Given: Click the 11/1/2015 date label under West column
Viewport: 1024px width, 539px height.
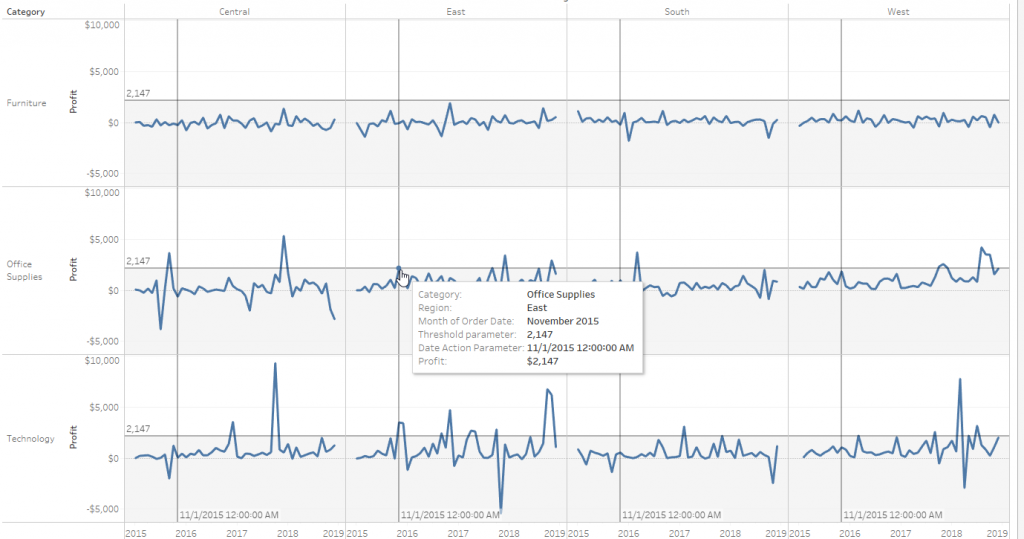Looking at the screenshot, I should point(892,514).
